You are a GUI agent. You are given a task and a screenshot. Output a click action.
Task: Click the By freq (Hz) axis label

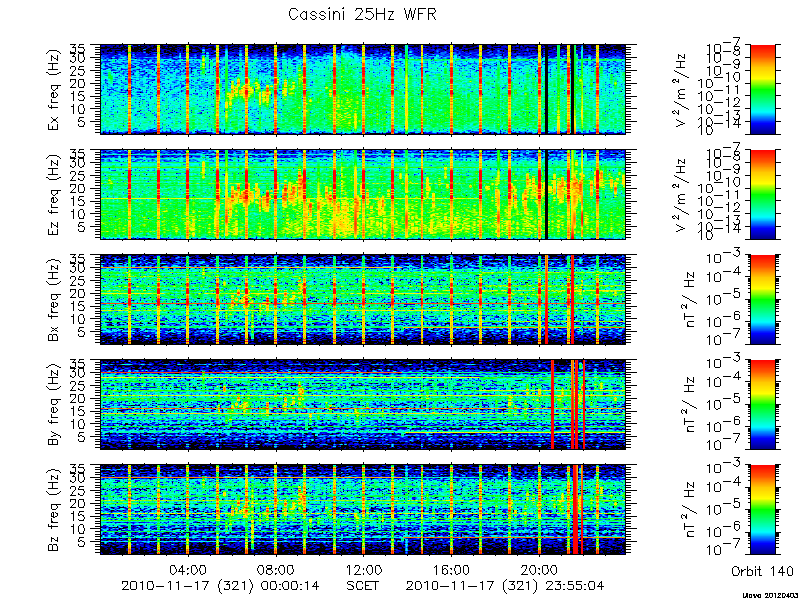tap(55, 405)
